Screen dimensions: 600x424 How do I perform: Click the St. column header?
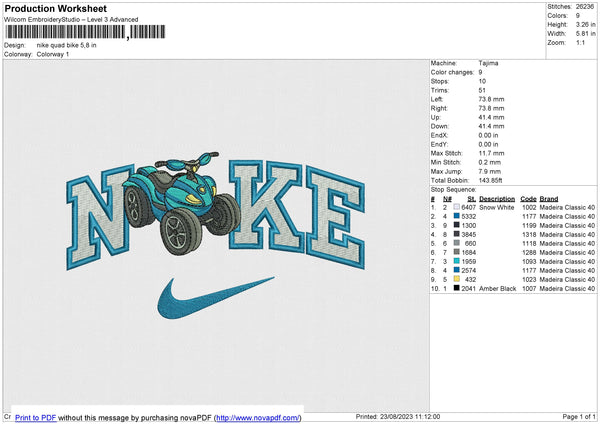click(471, 199)
